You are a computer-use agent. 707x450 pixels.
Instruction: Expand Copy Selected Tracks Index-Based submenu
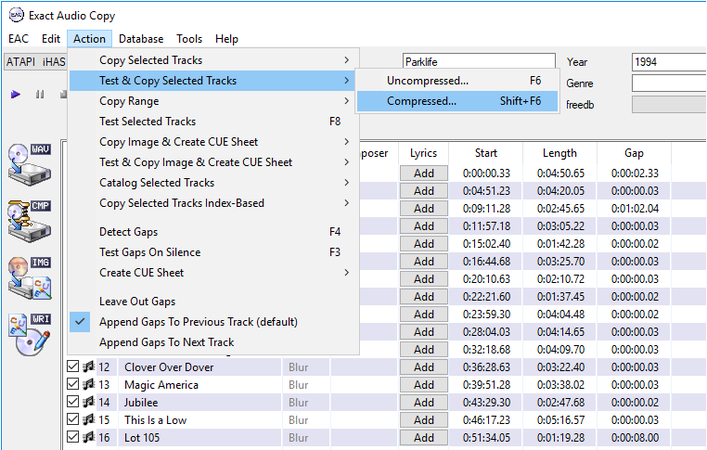click(x=214, y=203)
